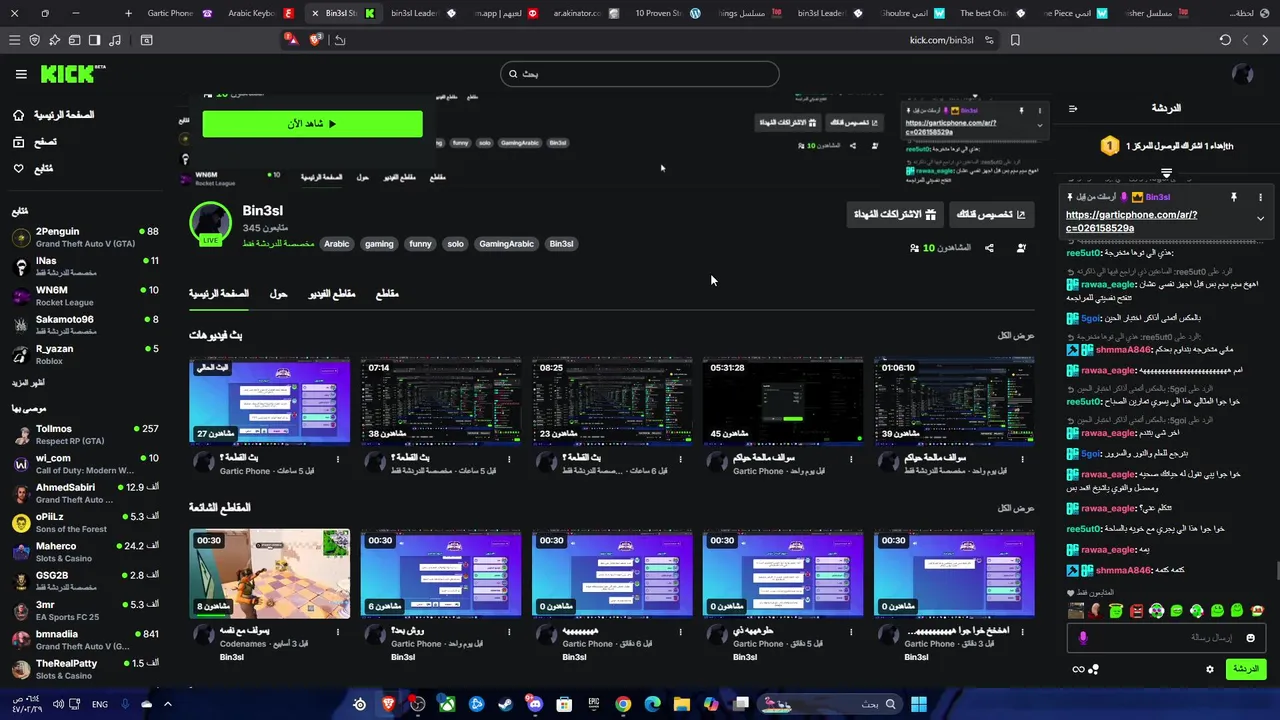The width and height of the screenshot is (1280, 720).
Task: Click the purple microphone in chat input
Action: [x=1083, y=638]
